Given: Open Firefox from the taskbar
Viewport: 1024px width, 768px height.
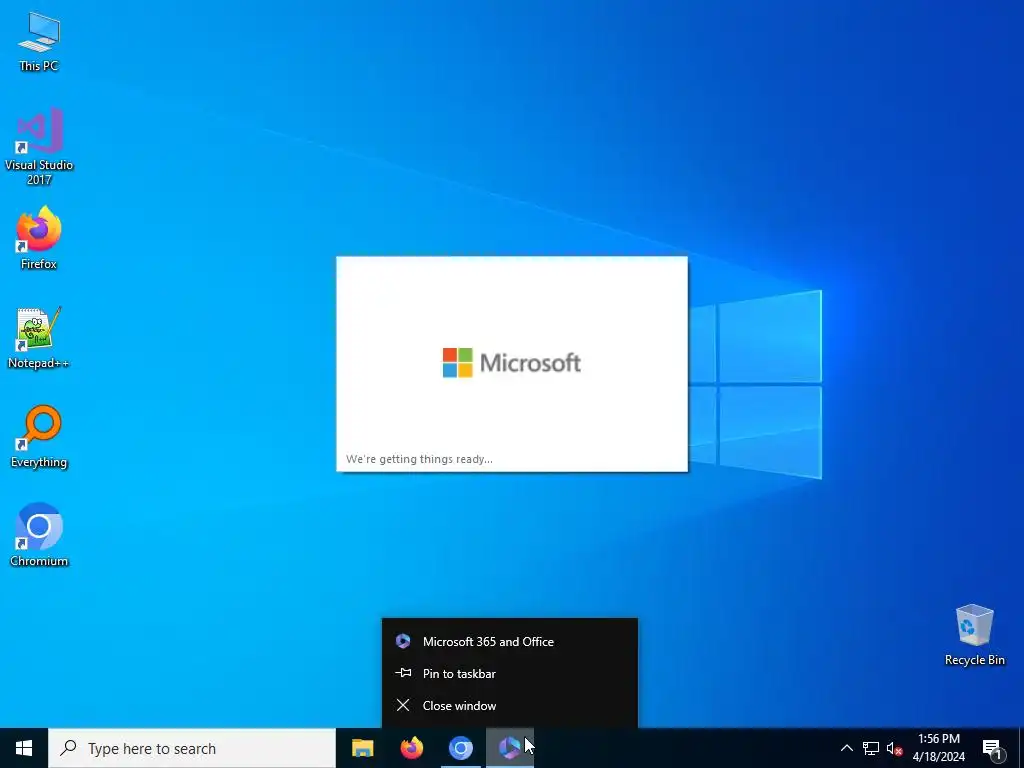Looking at the screenshot, I should click(x=411, y=748).
